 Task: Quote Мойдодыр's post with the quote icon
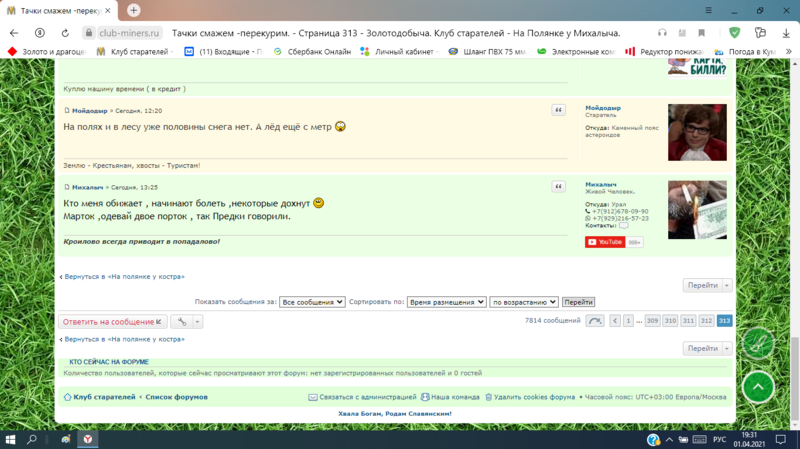click(558, 110)
